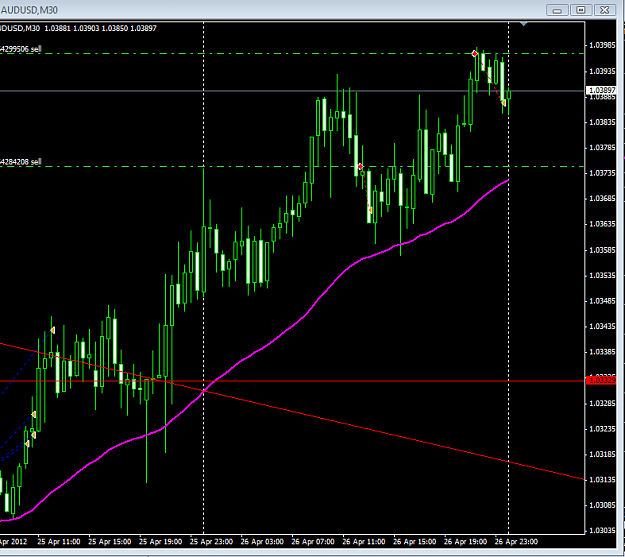
Task: Click the orange close arrow near 26 Apr 23:00
Action: (504, 103)
